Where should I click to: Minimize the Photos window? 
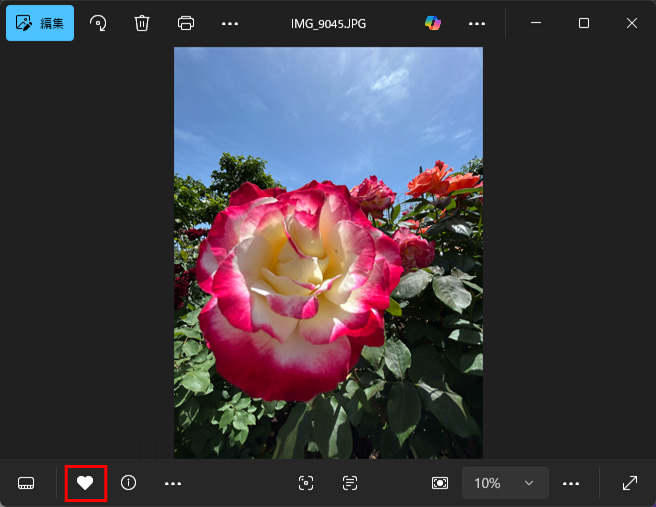tap(536, 23)
